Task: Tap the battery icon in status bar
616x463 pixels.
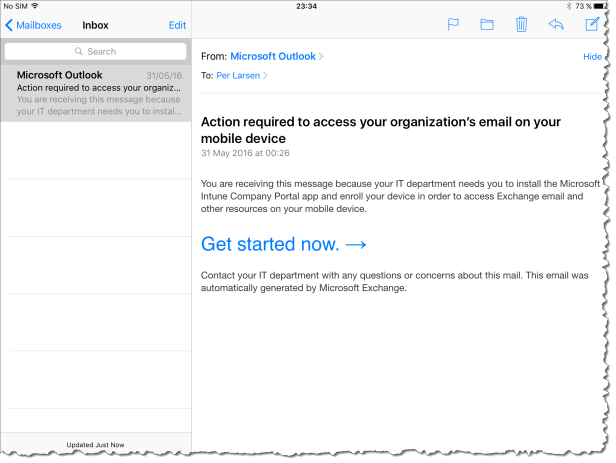Action: pos(597,6)
